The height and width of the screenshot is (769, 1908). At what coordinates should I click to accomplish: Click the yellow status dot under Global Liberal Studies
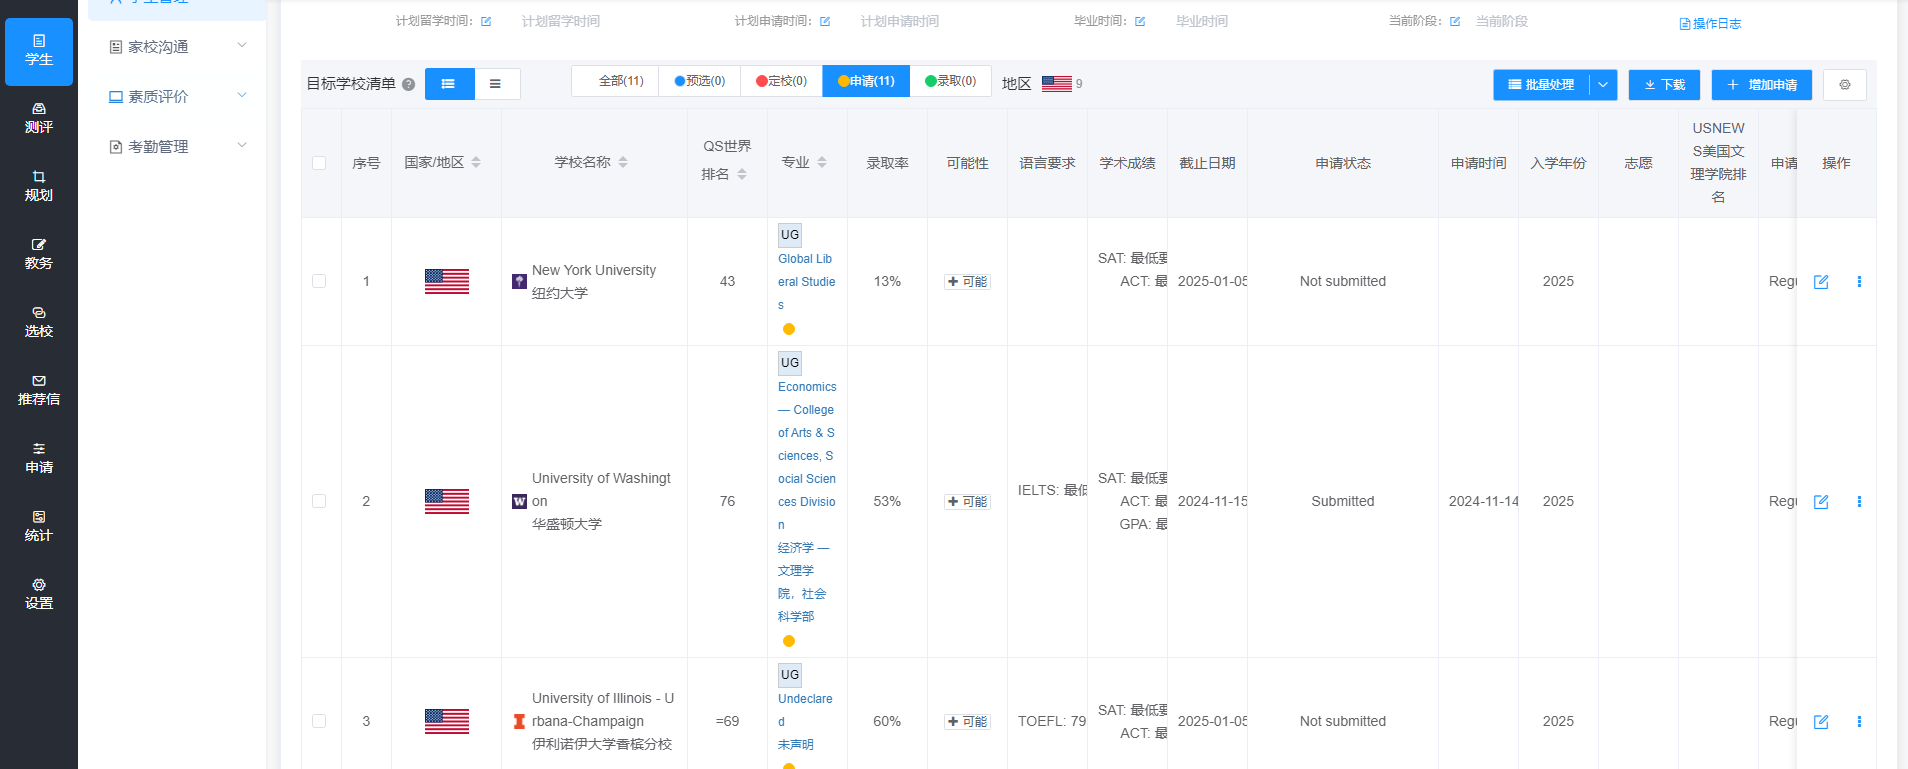[x=789, y=329]
